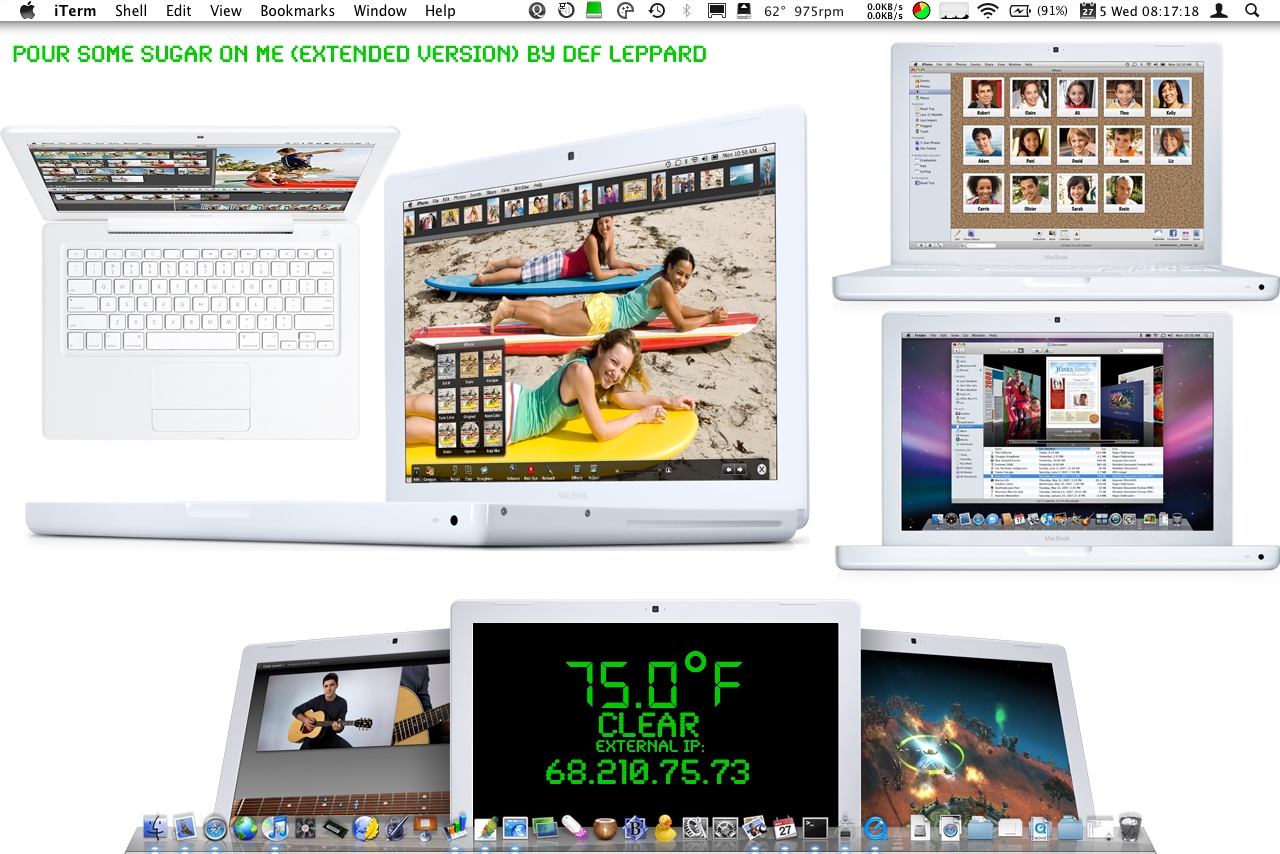
Task: Open Cyberduck yellow duck Dock icon
Action: pyautogui.click(x=664, y=827)
